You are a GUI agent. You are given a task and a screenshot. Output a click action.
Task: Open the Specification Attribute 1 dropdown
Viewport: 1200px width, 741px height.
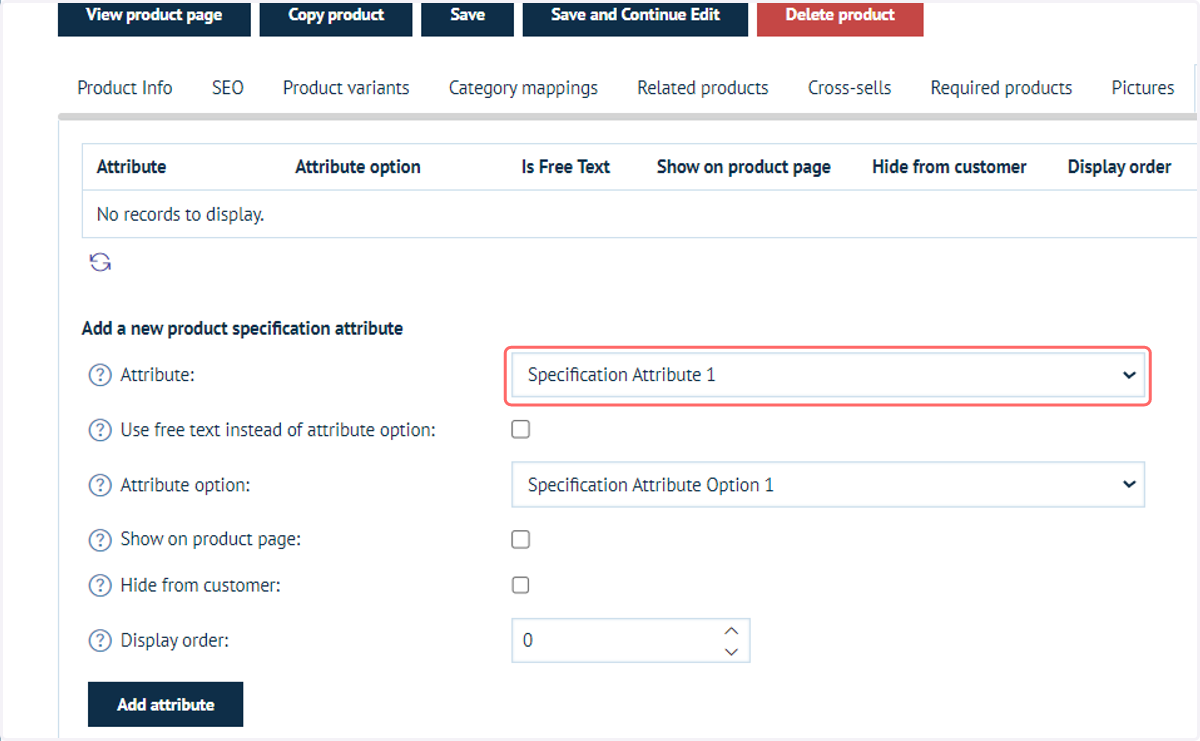pos(828,376)
